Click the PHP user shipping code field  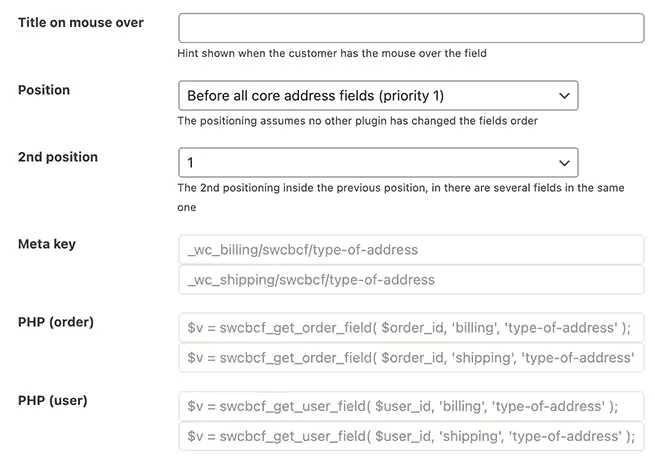pos(411,436)
